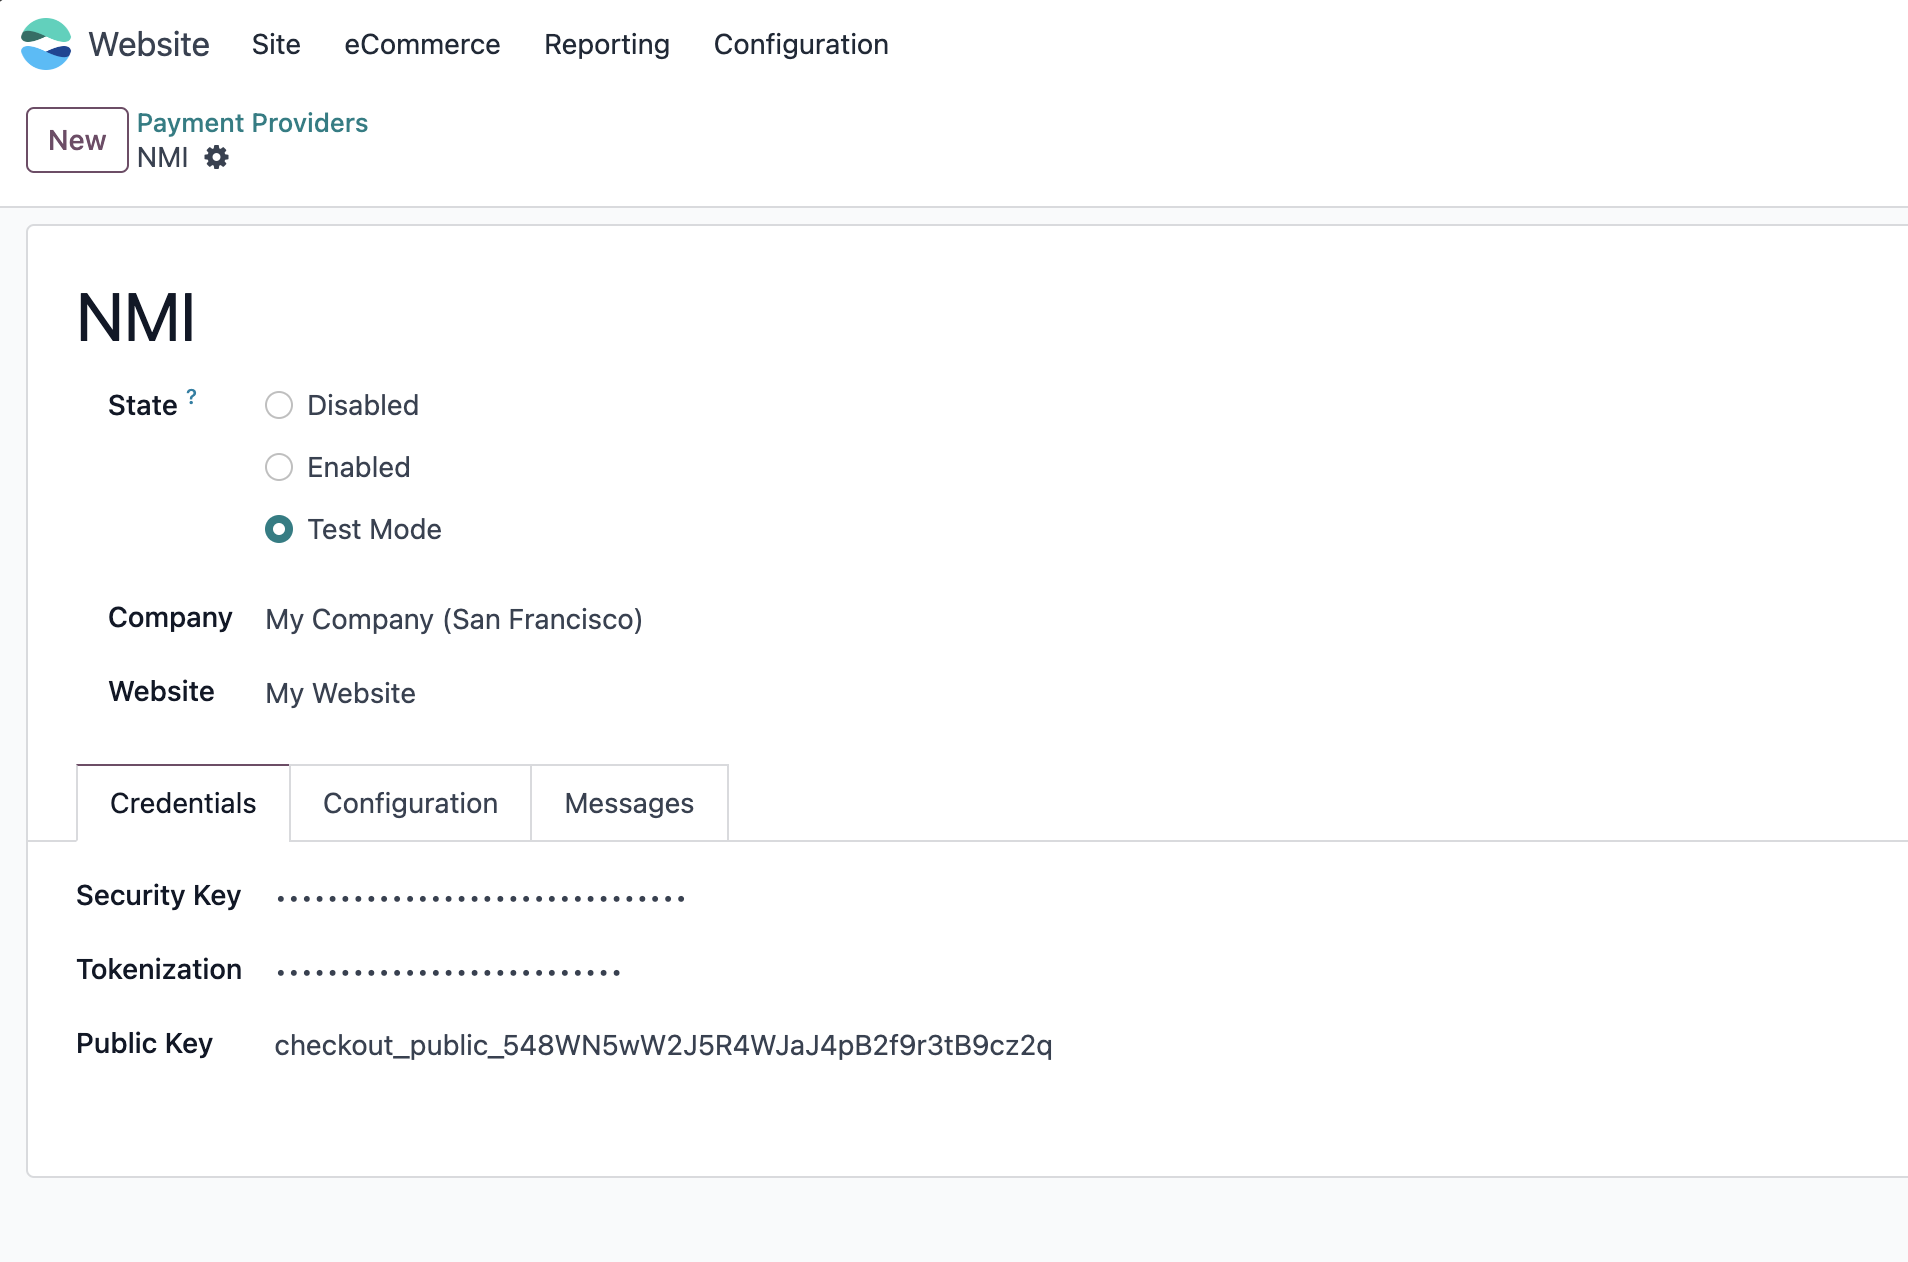Edit the NMI provider name title
Screen dimensions: 1908x1262
click(x=136, y=319)
